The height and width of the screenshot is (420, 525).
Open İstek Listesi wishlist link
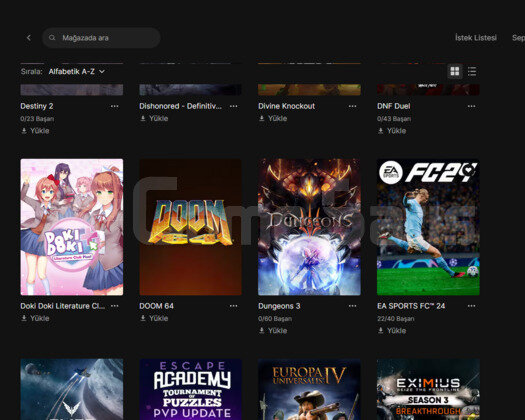475,38
